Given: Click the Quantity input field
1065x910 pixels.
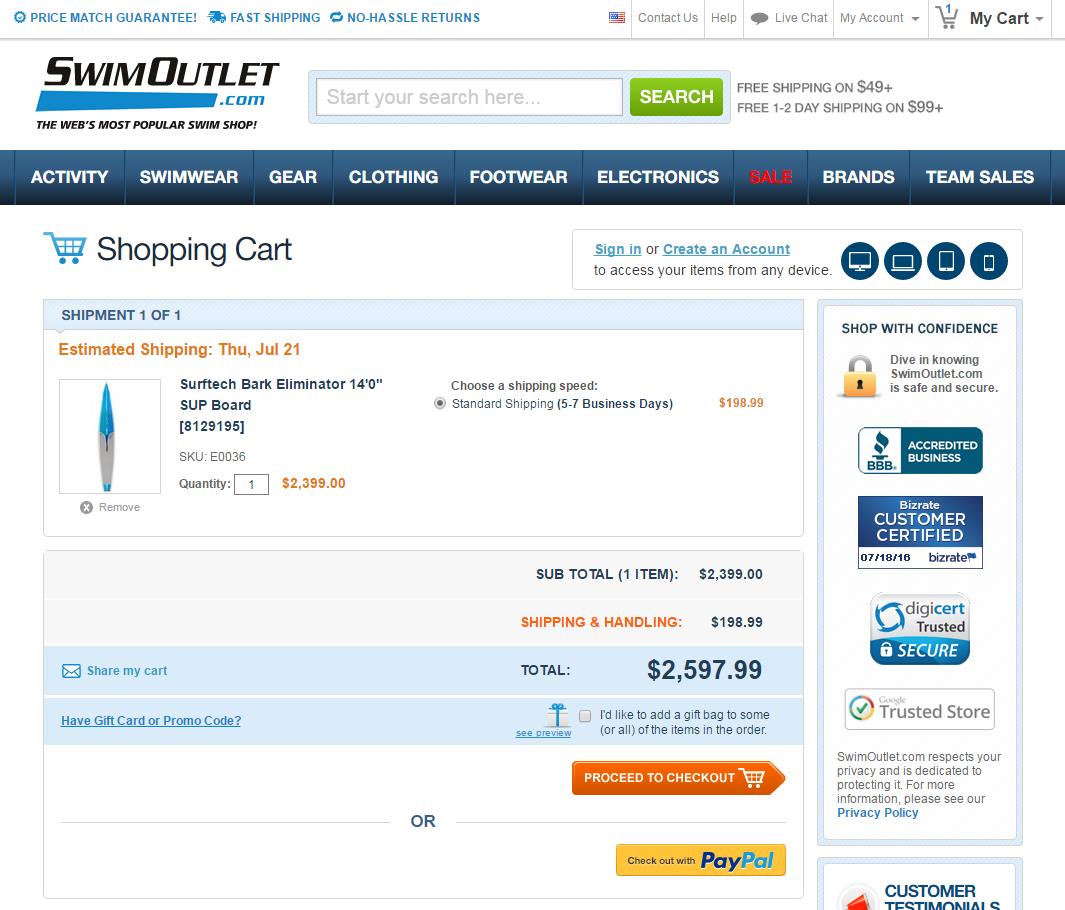Looking at the screenshot, I should coord(252,484).
